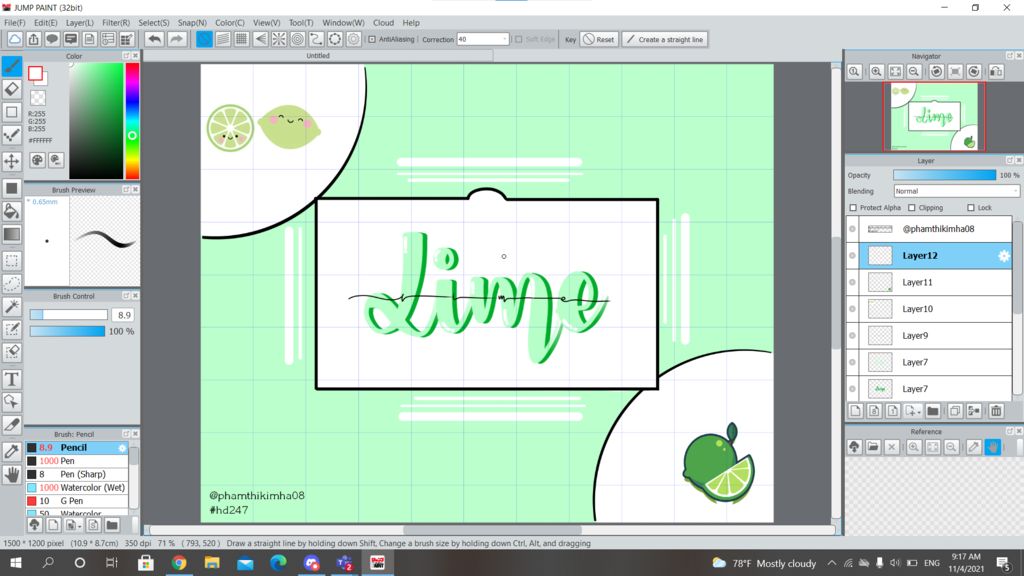Open the Select menu
Viewport: 1024px width, 576px height.
(x=153, y=22)
